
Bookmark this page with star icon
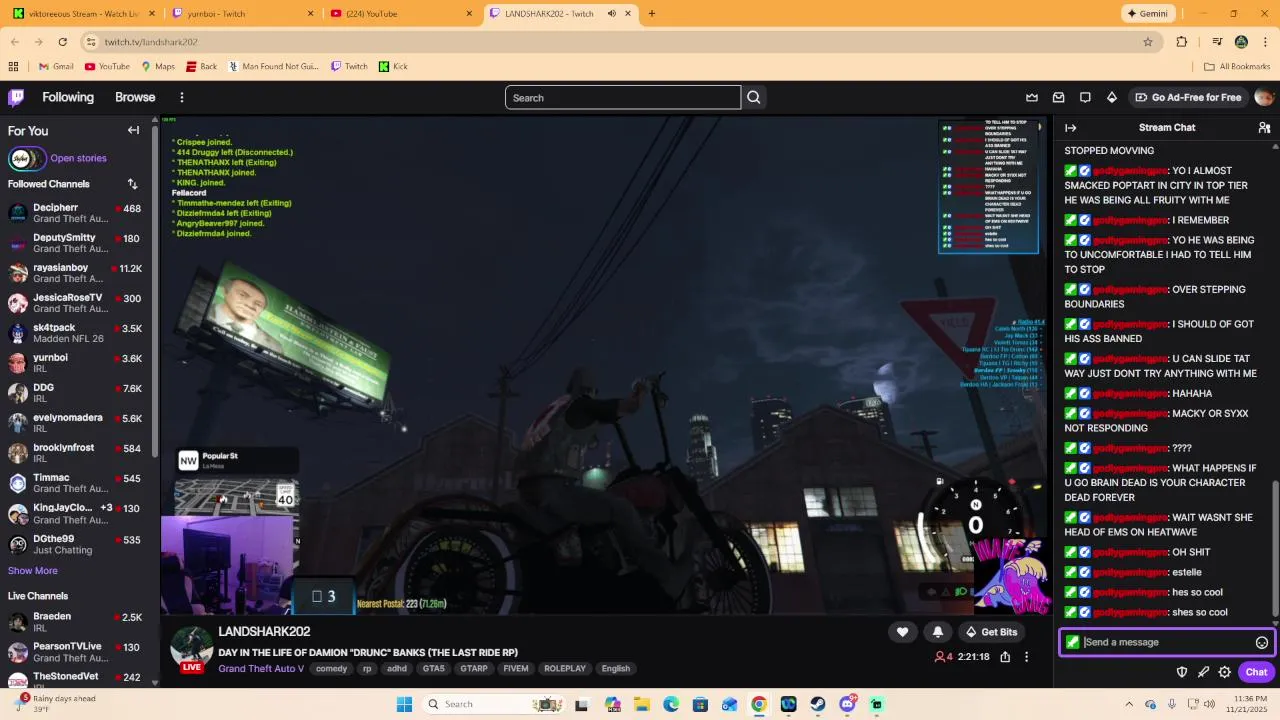point(1148,42)
